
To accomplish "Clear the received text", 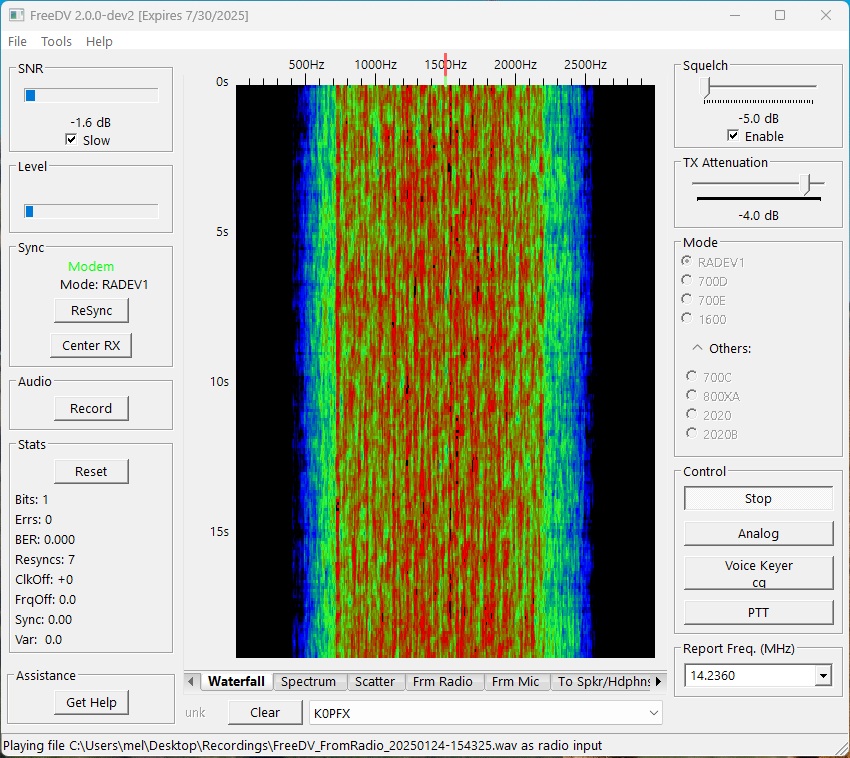I will point(265,712).
